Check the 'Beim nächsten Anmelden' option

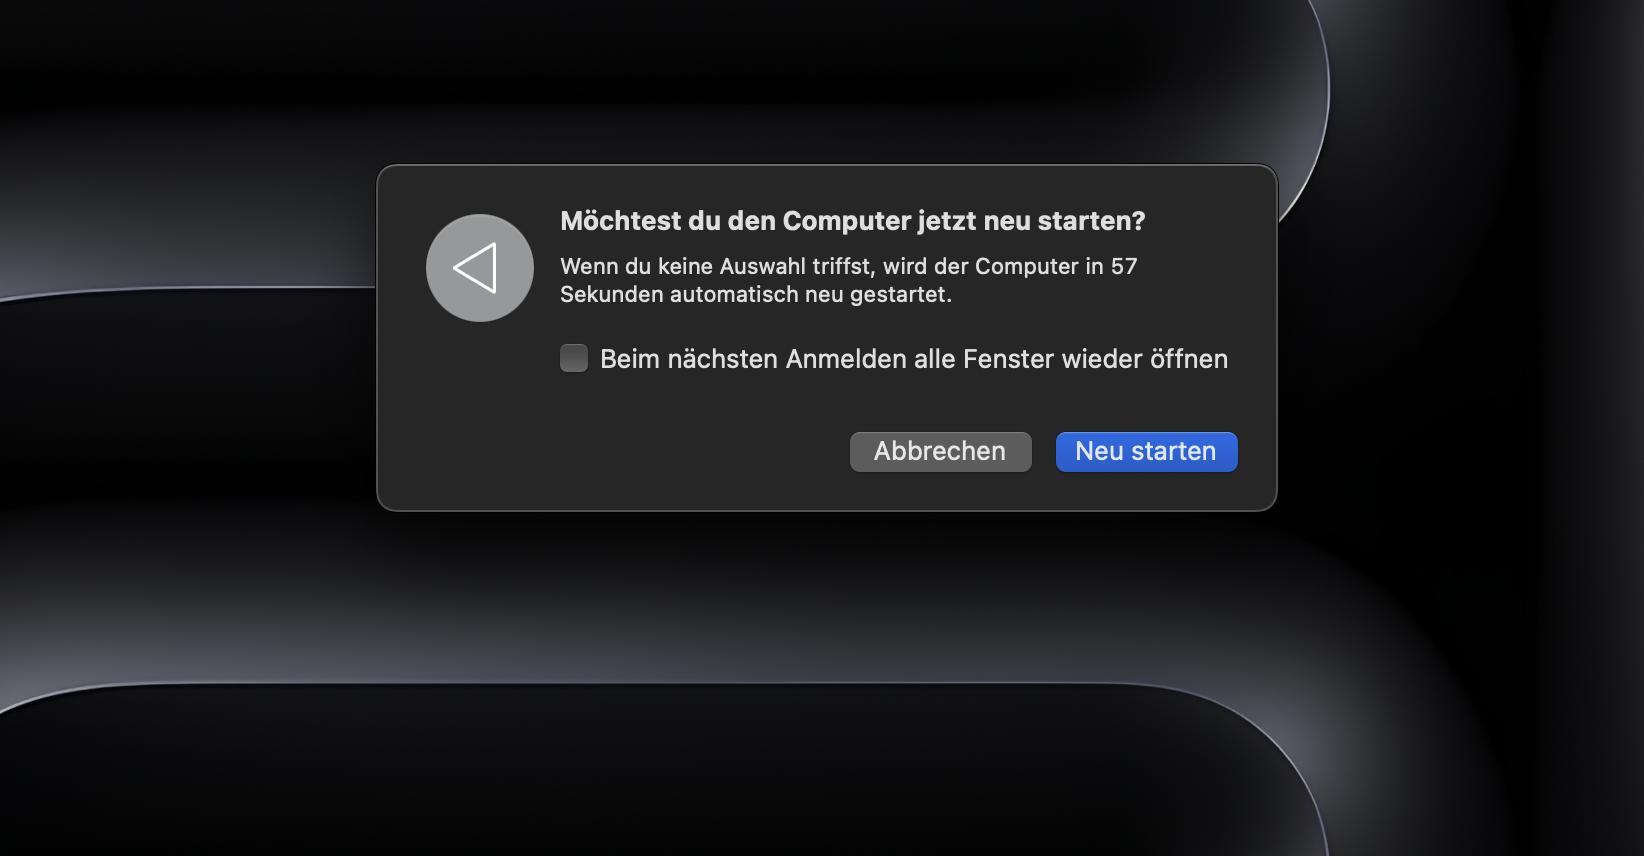[573, 358]
